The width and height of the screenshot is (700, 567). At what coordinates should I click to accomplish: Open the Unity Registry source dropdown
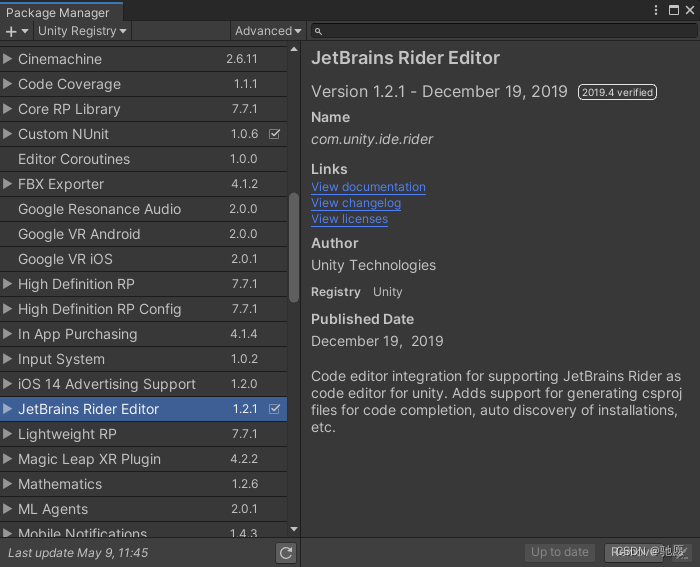point(82,31)
